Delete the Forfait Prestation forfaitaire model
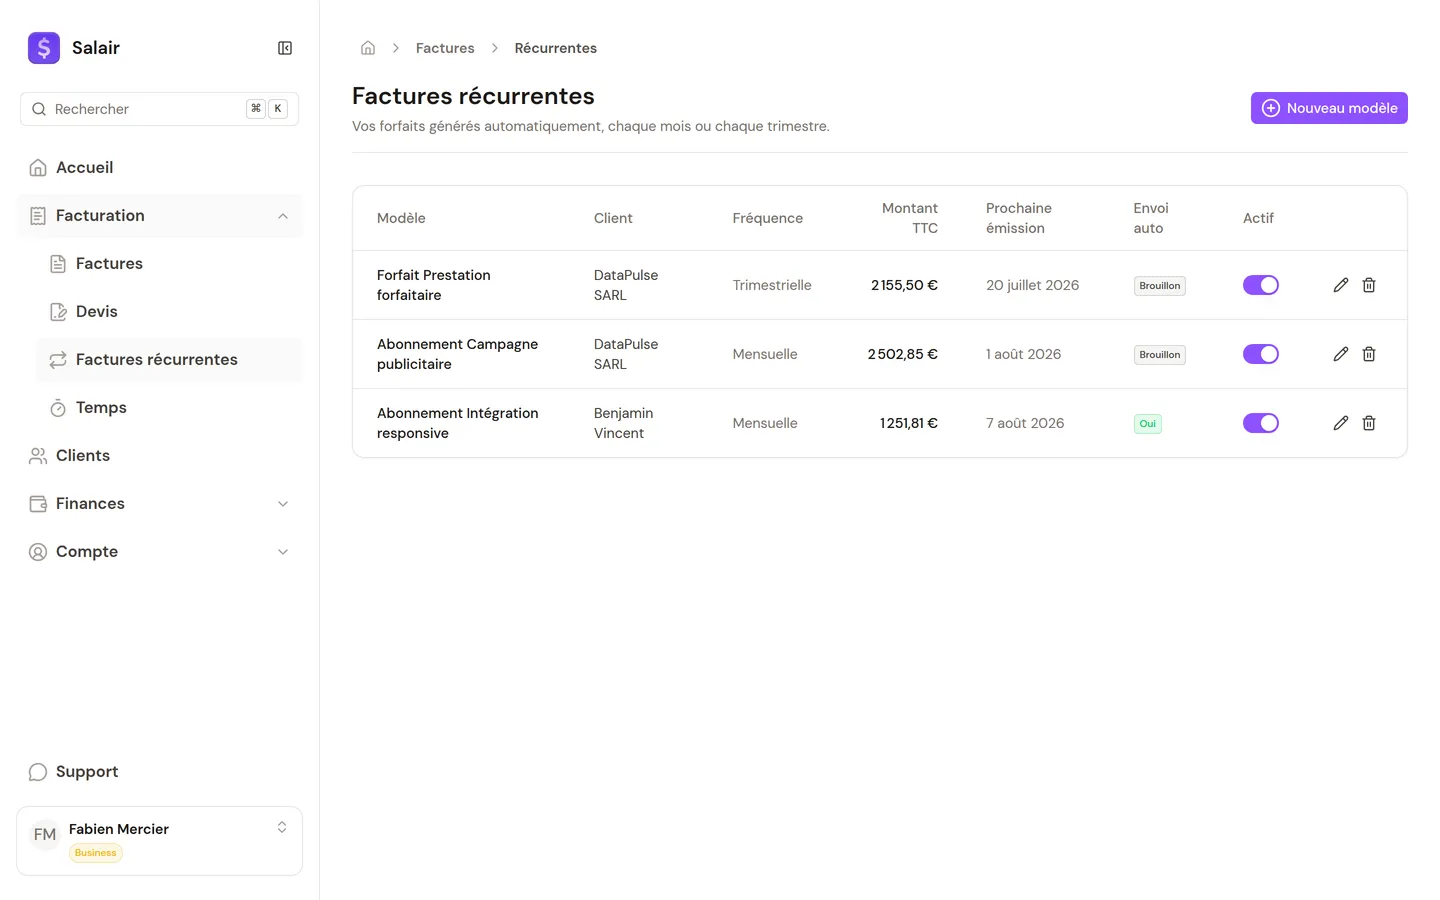Screen dimensions: 1440x900 coord(1369,285)
